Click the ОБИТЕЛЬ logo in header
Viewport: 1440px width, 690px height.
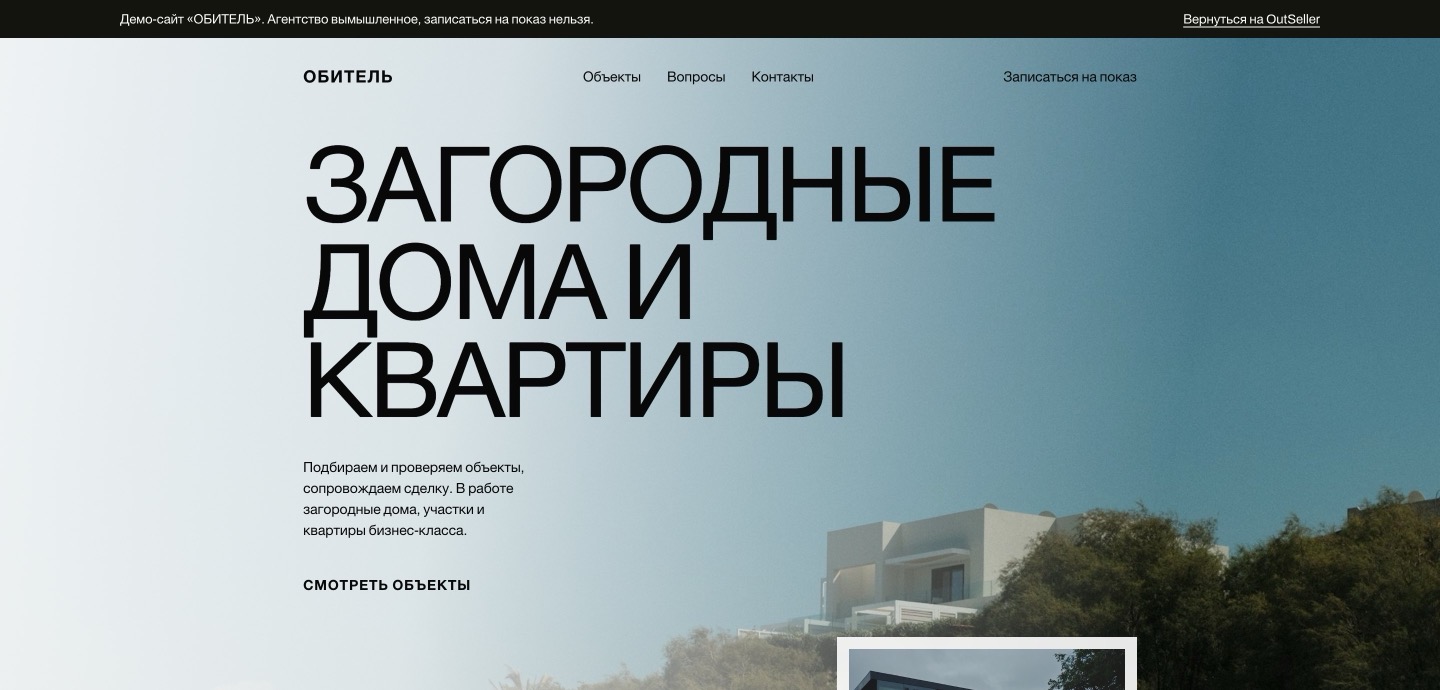[348, 77]
